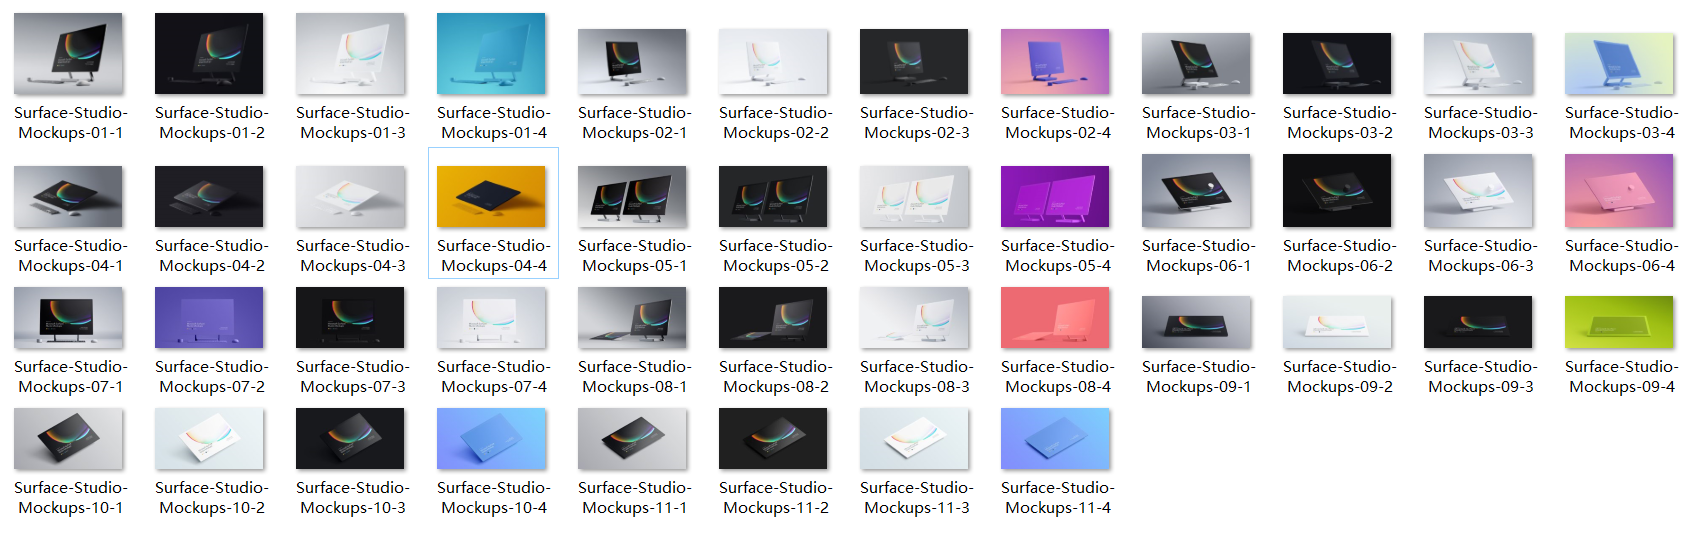1690x536 pixels.
Task: Click the file name label Surface-Studio-Mockups-03-1
Action: click(x=1198, y=123)
